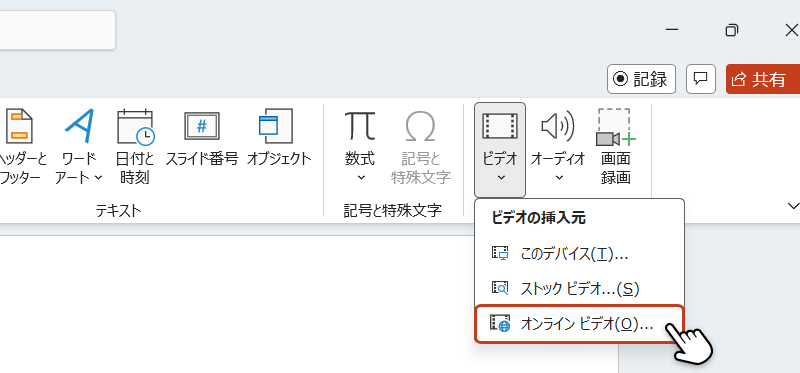Click the Audio (オーディオ) speaker icon
Screen dimensions: 800x373
click(558, 126)
